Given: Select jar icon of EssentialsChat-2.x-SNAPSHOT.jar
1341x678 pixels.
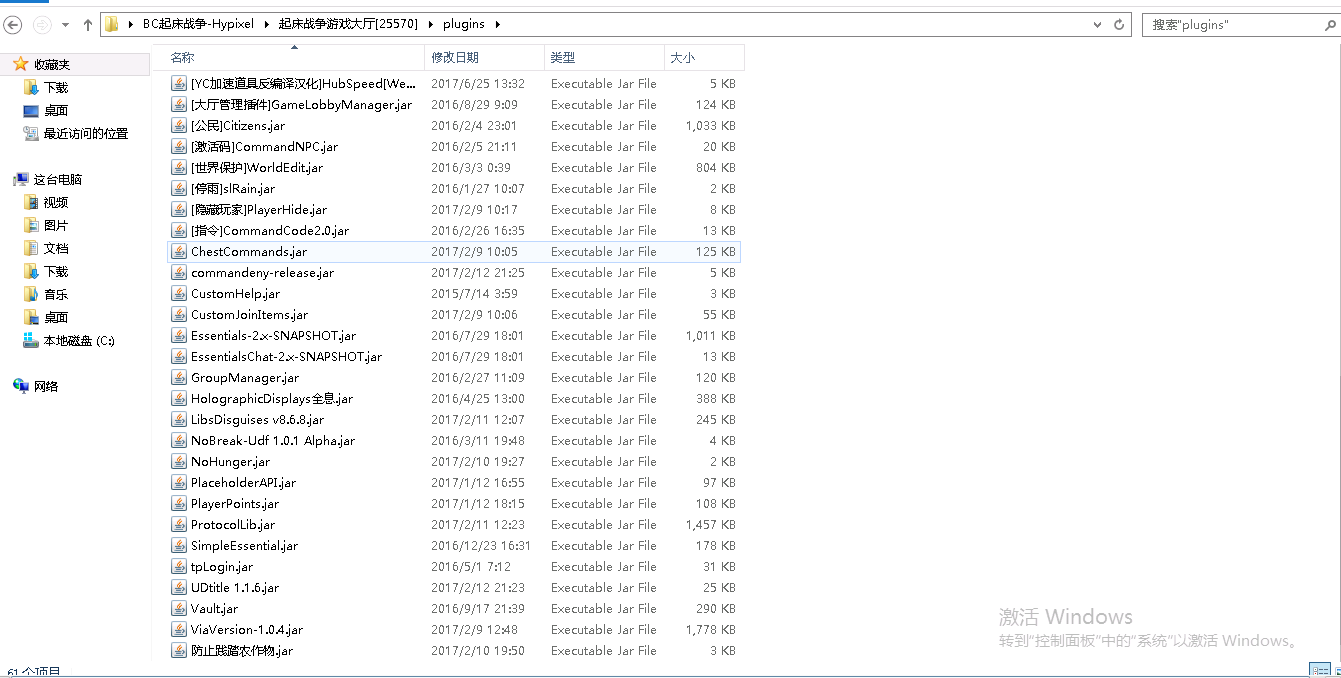Looking at the screenshot, I should (x=179, y=357).
